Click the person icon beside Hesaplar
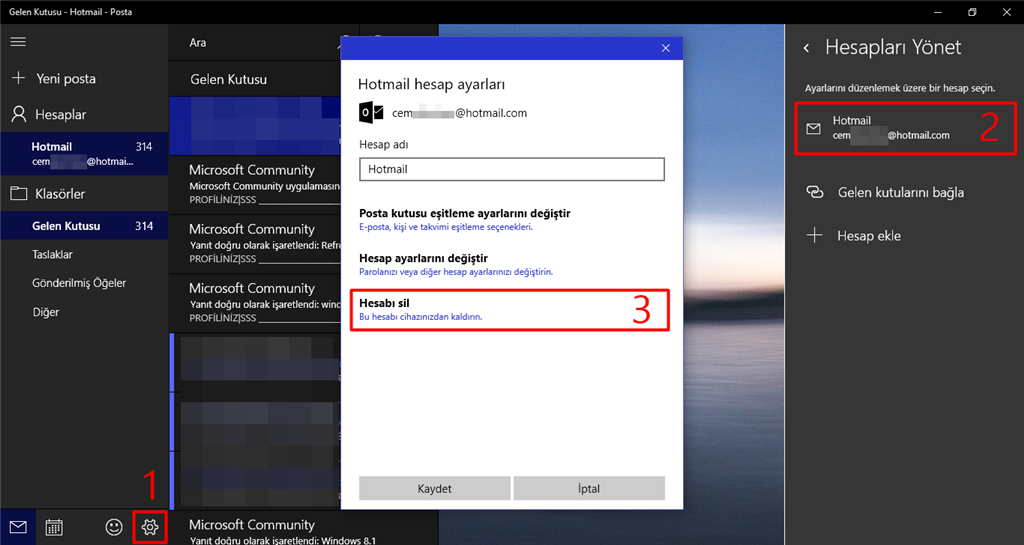This screenshot has height=545, width=1024. click(x=19, y=114)
